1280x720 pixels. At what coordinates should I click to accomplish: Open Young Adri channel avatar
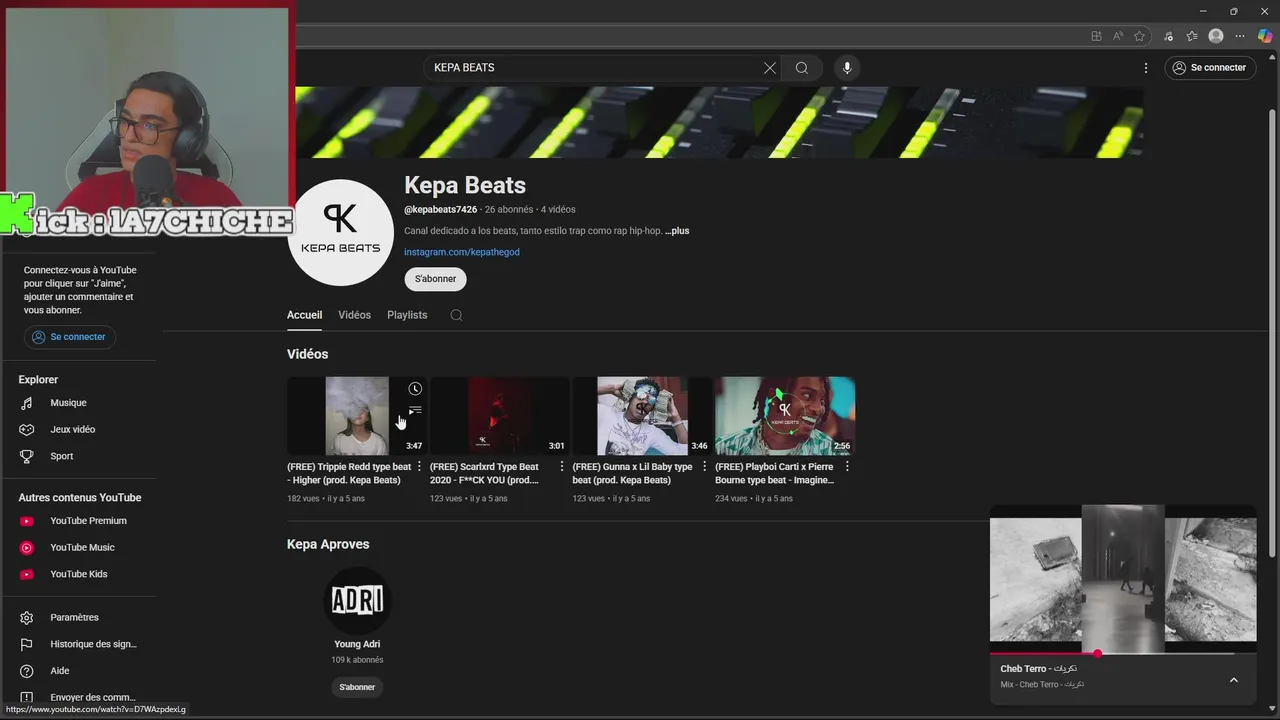point(357,599)
